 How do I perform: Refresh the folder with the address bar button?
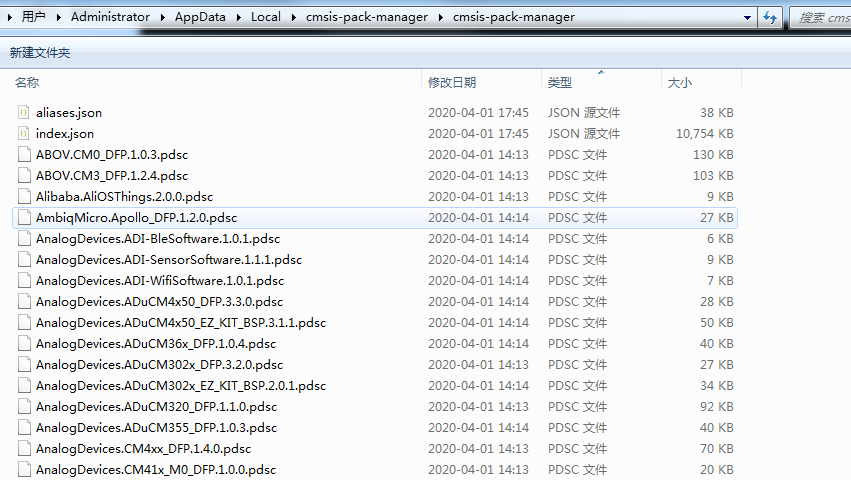[770, 17]
